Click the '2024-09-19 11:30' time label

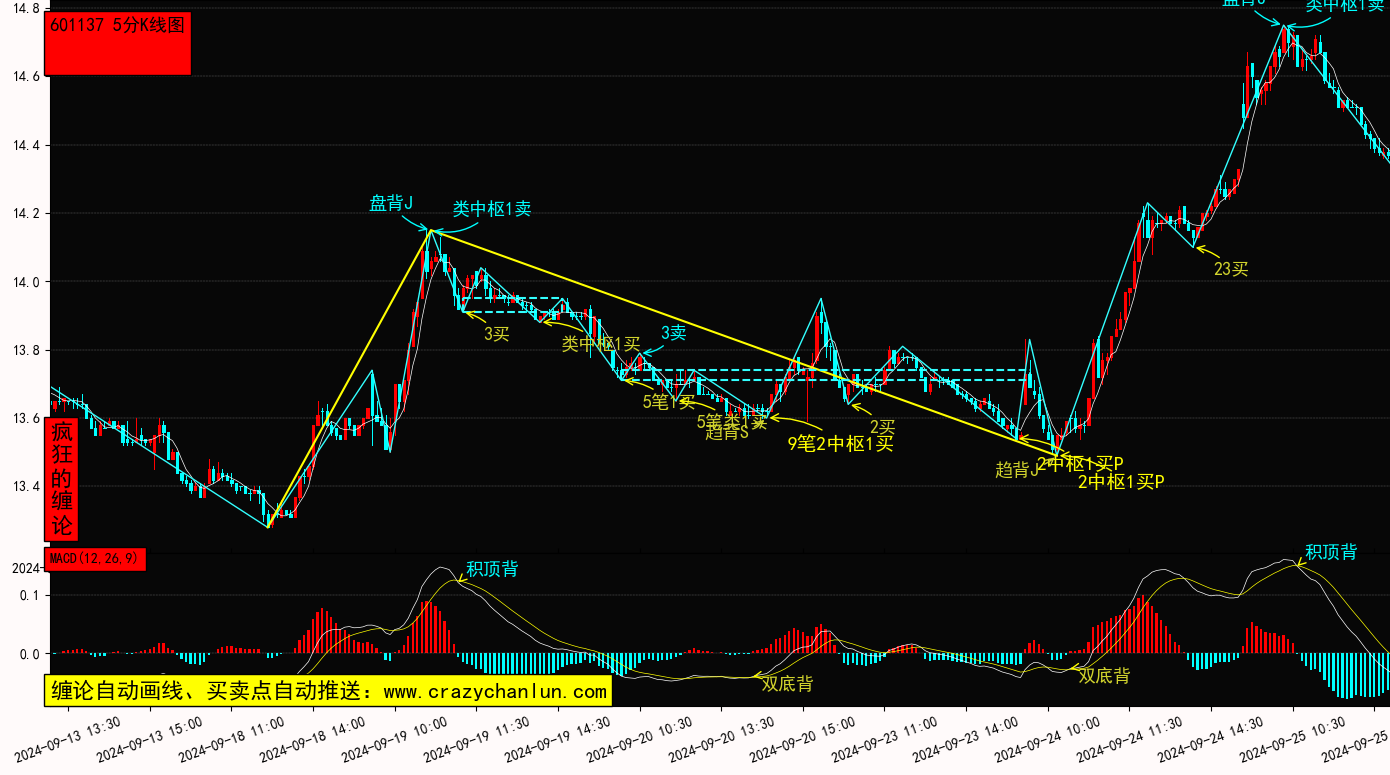coord(477,739)
